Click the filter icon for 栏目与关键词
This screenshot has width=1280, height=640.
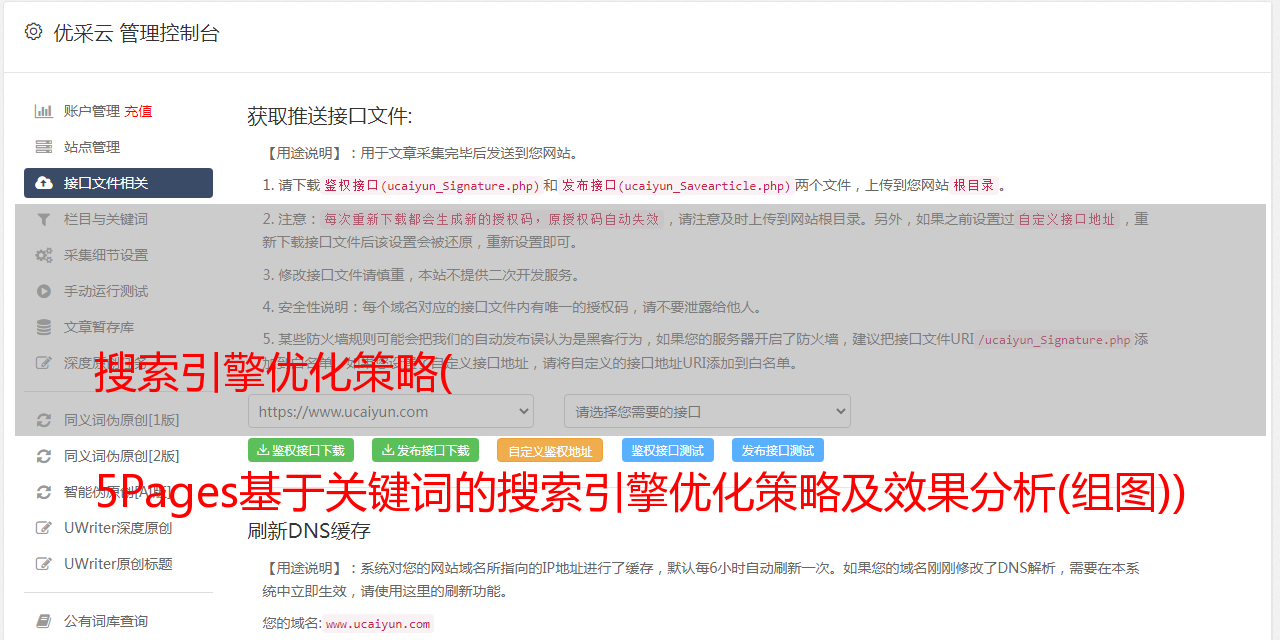tap(44, 219)
